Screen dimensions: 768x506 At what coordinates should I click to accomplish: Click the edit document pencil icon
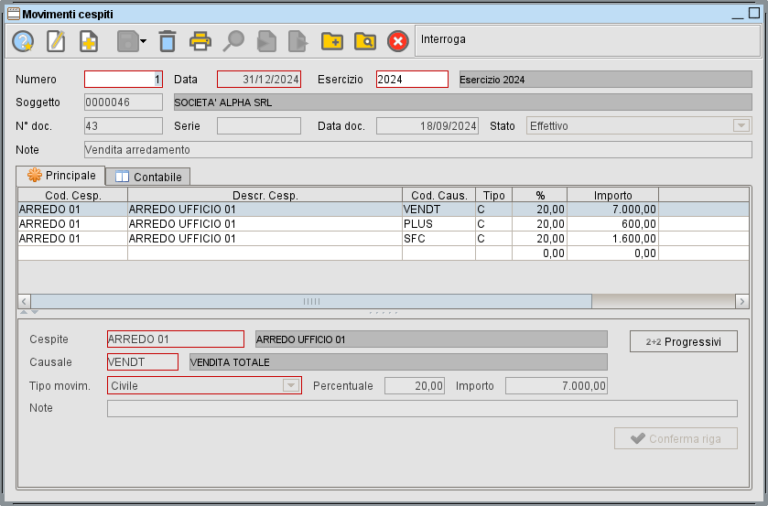pos(55,41)
